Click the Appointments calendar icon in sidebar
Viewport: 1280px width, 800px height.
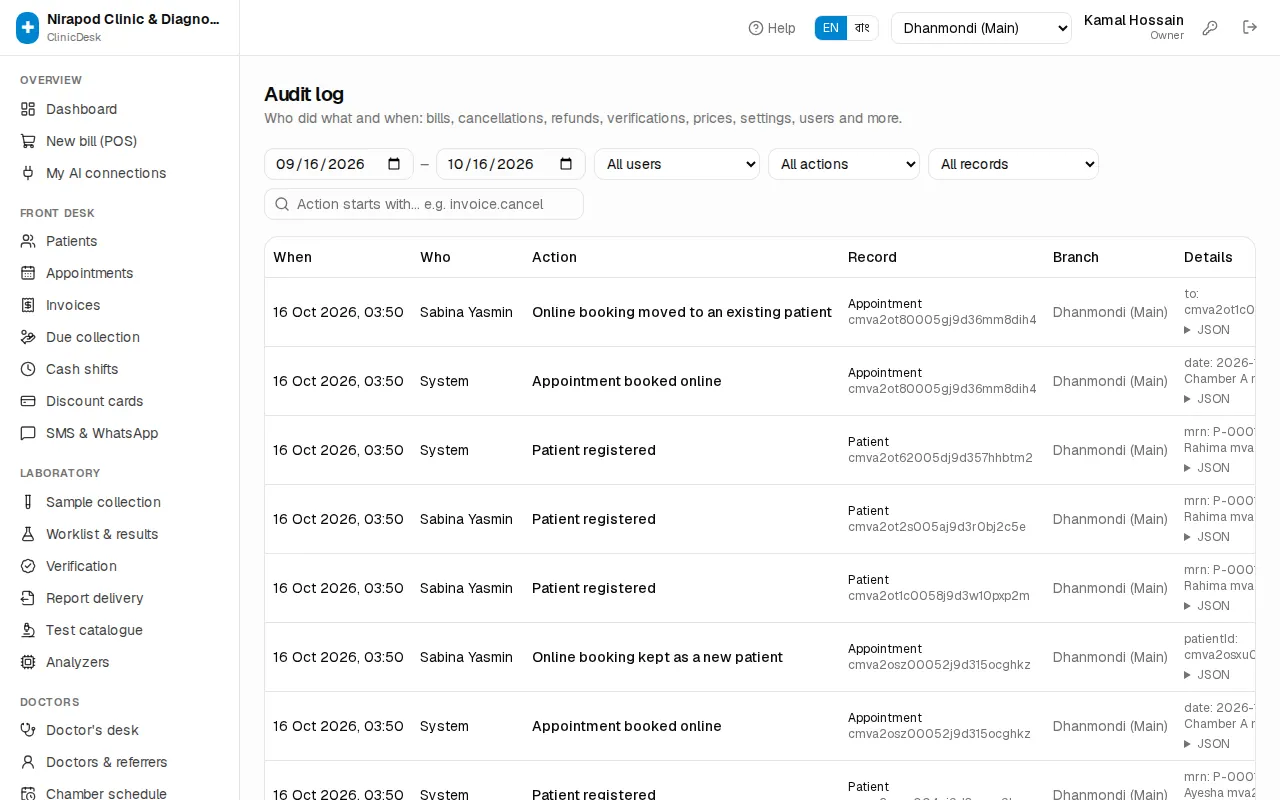point(28,273)
